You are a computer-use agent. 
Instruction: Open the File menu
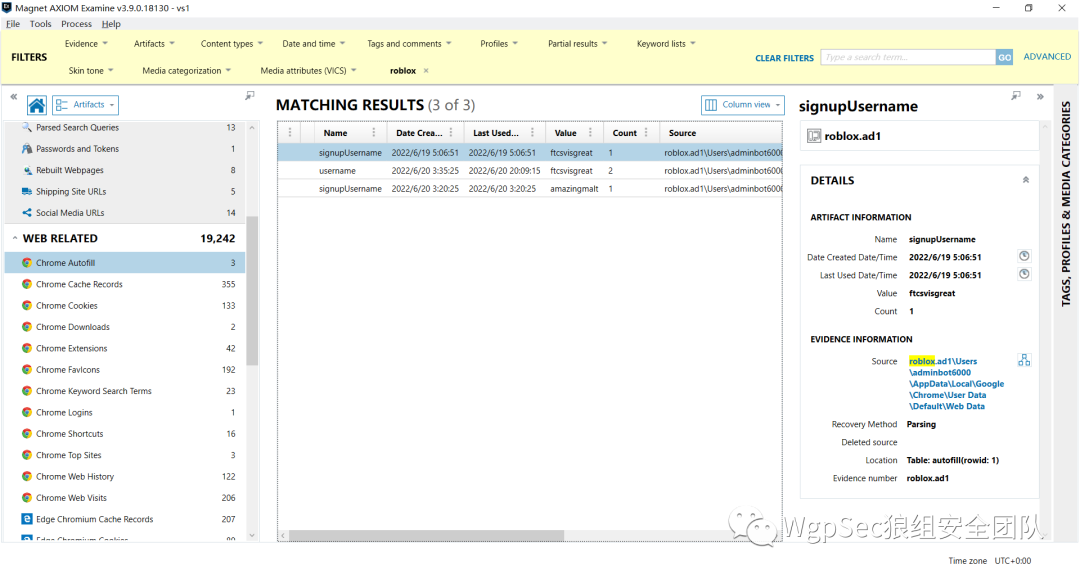(13, 23)
